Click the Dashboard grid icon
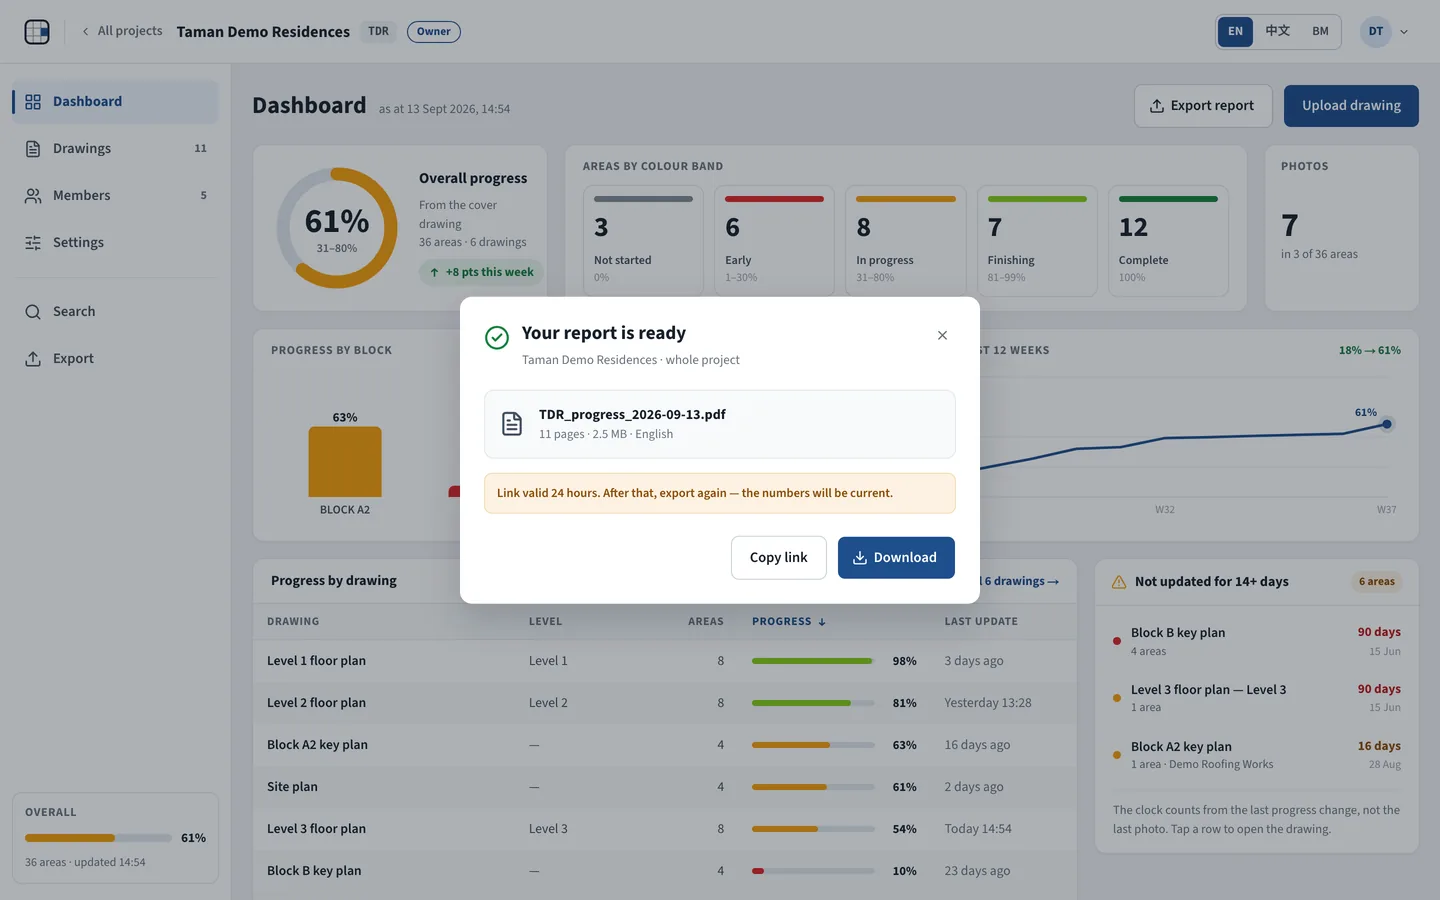Screen dimensions: 1440x900 [x=33, y=102]
